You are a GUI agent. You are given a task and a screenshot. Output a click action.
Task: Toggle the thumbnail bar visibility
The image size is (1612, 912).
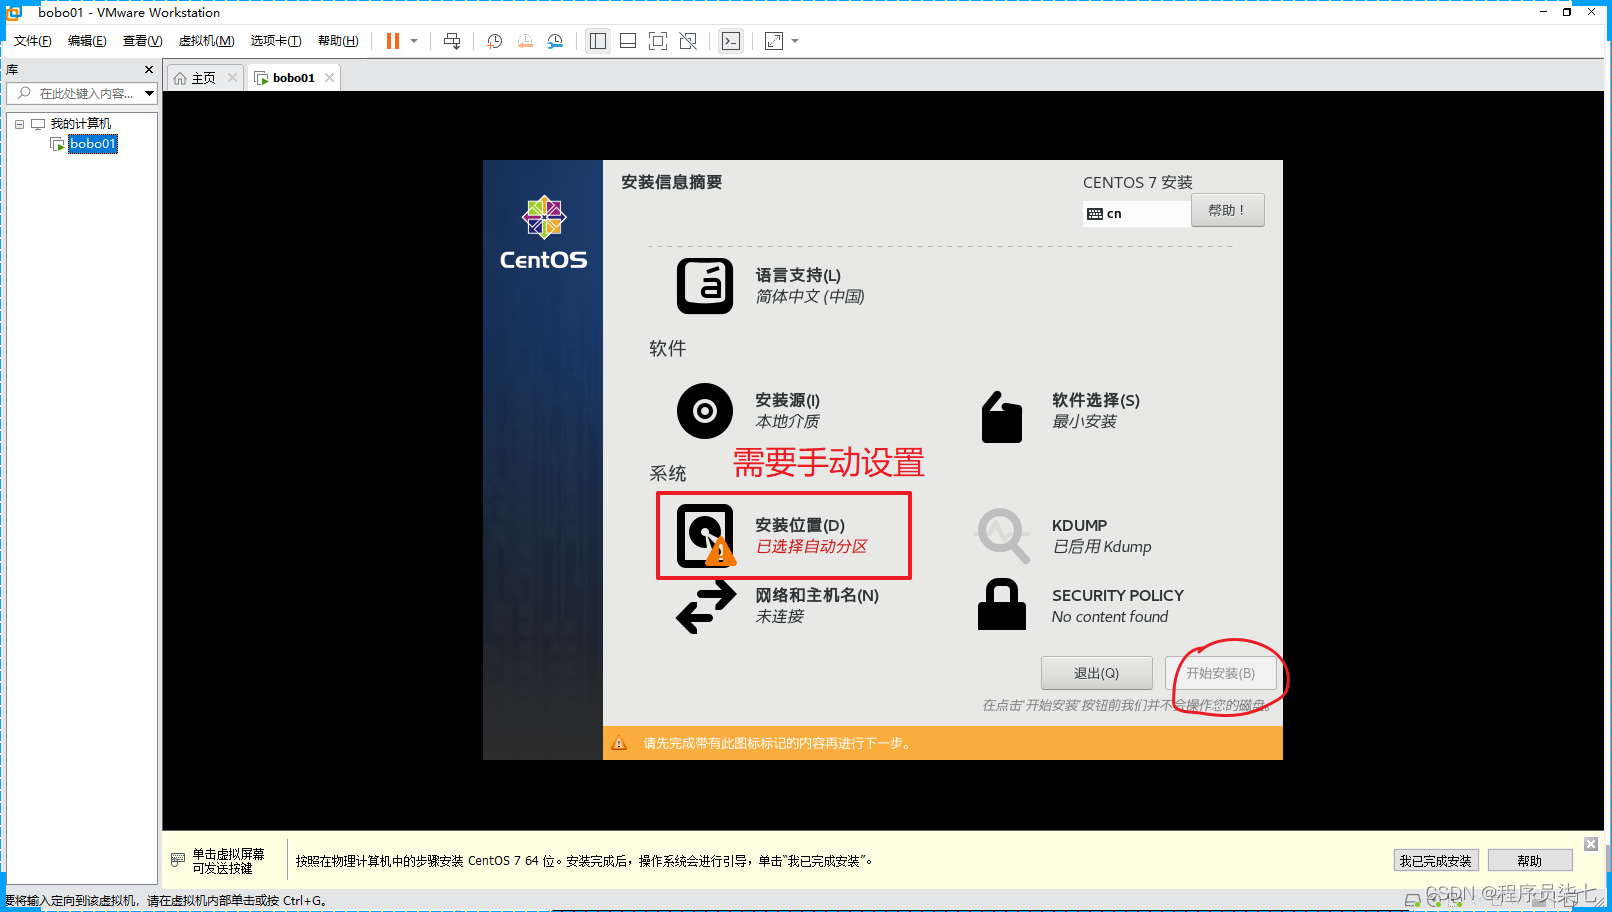coord(627,41)
